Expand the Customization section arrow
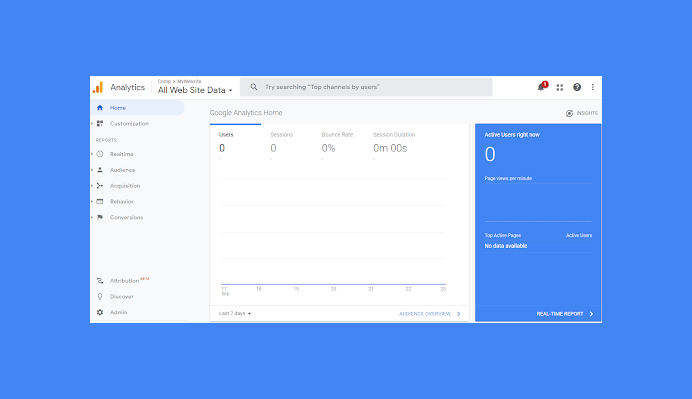This screenshot has width=692, height=399. tap(92, 124)
